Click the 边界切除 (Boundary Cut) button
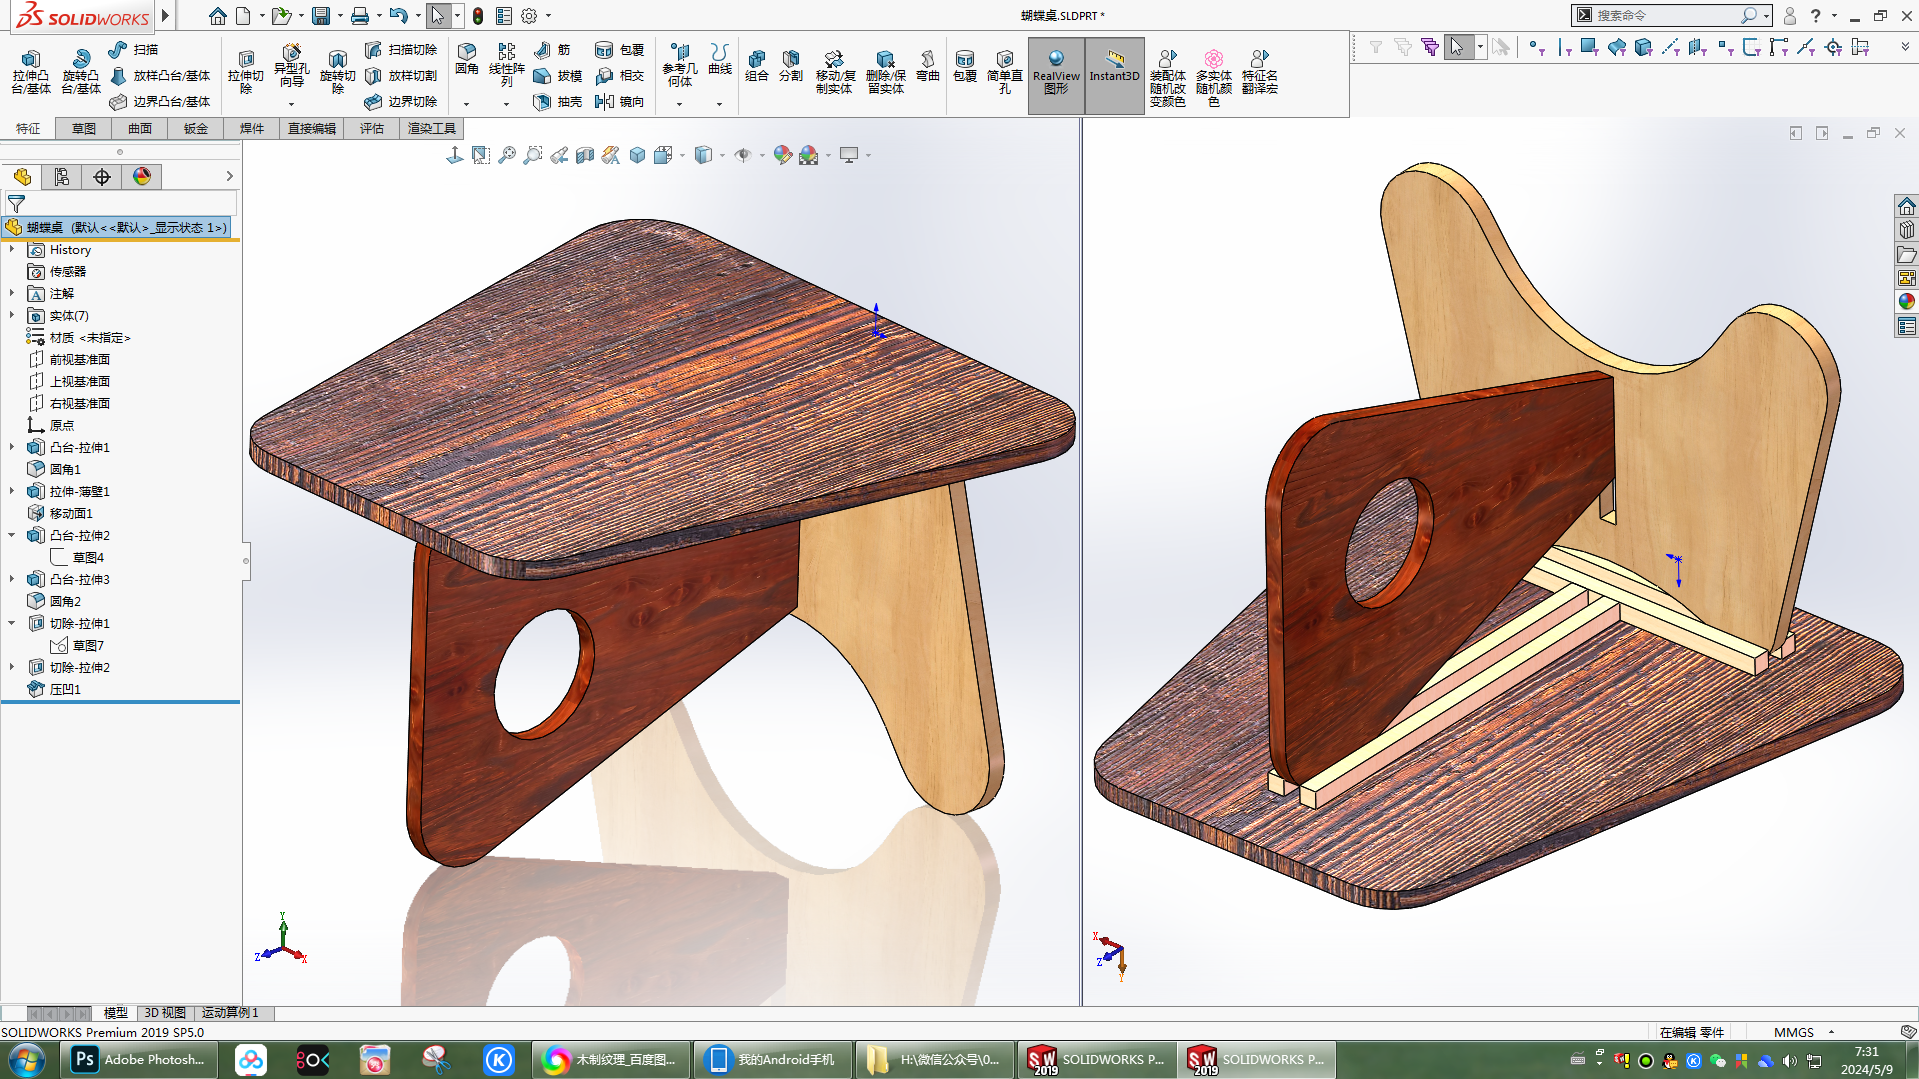Viewport: 1919px width, 1079px height. click(401, 101)
